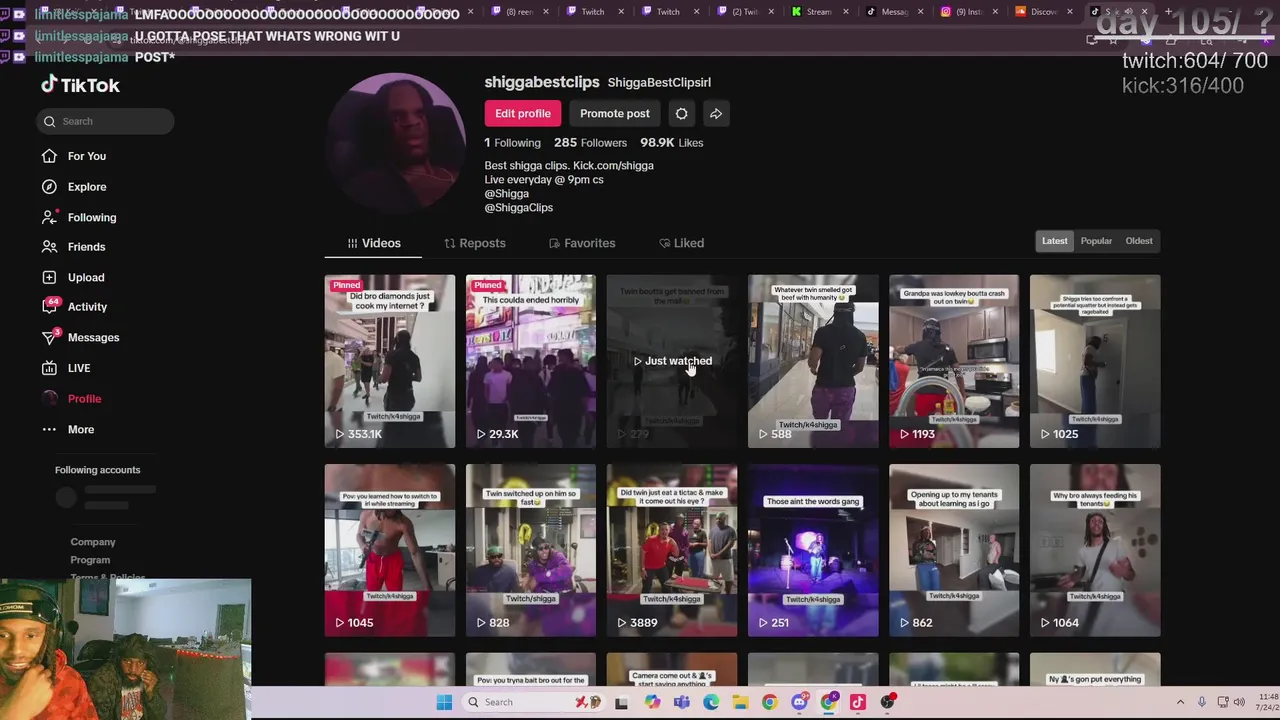Open the video with 1045 views
The width and height of the screenshot is (1280, 720).
389,550
